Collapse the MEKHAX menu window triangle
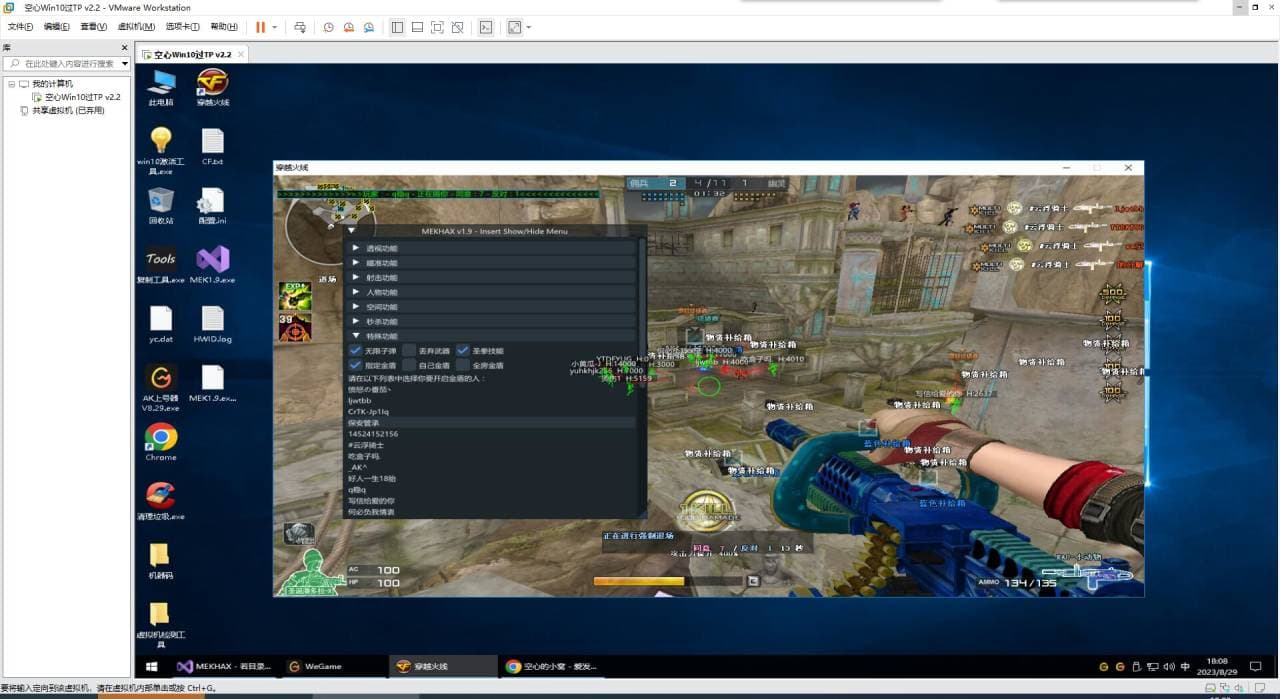 (352, 231)
